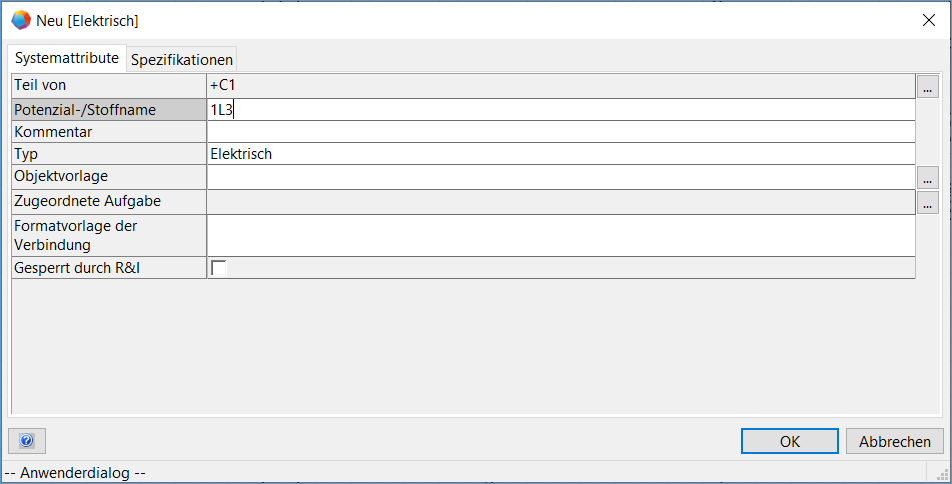Screen dimensions: 952x484
Task: Confirm the dialog with OK
Action: [789, 441]
